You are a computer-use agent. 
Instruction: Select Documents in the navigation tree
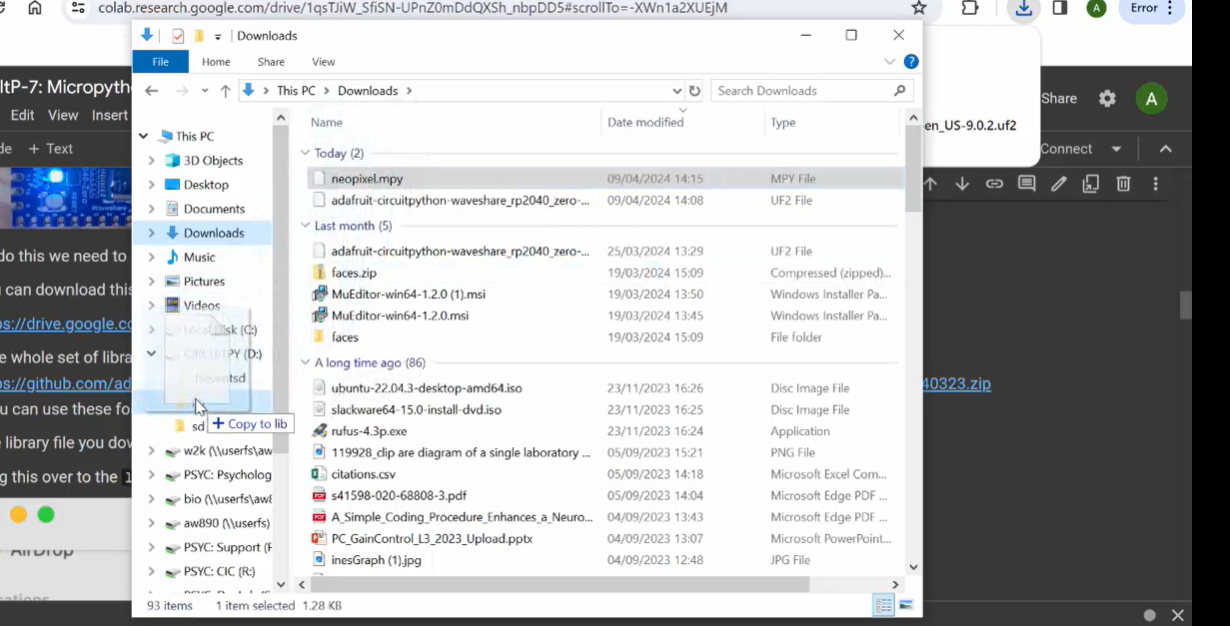tap(214, 209)
